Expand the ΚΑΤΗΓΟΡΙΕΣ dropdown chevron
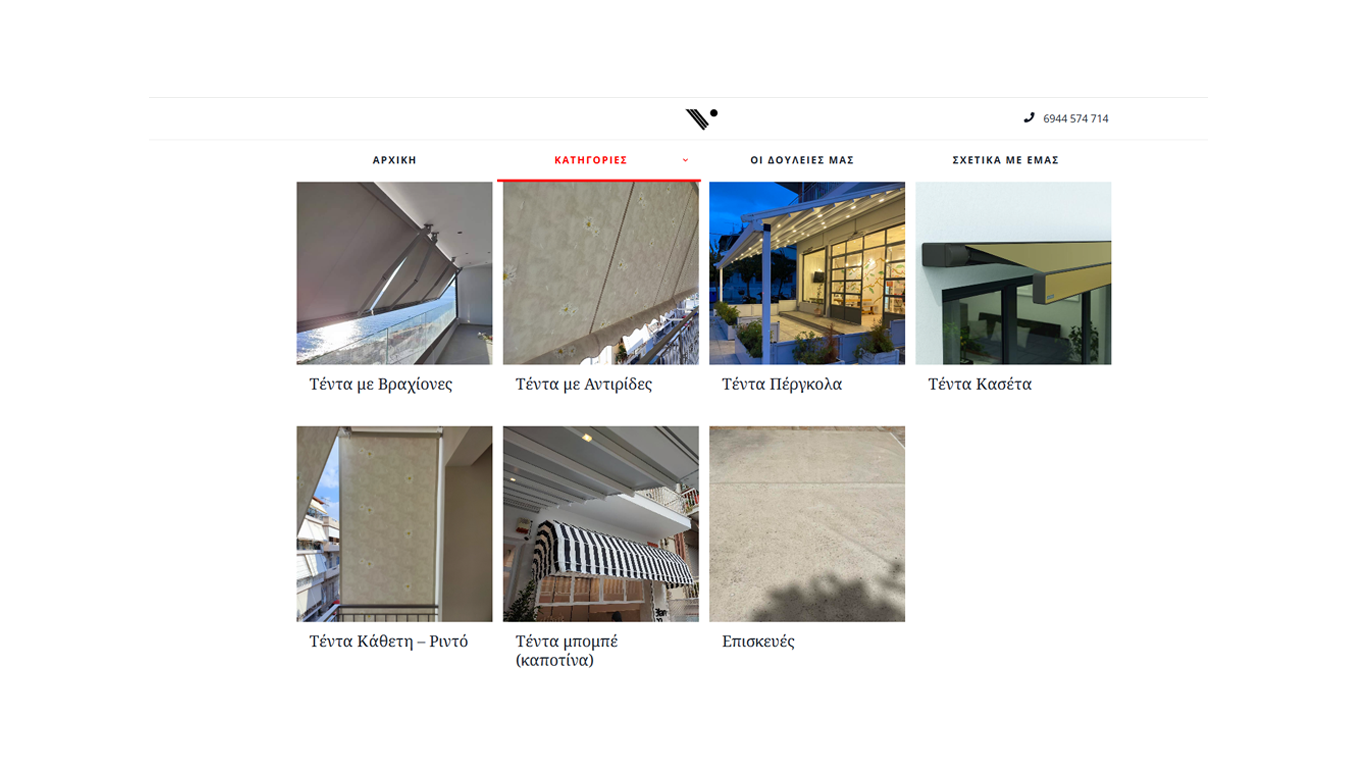1366x768 pixels. pyautogui.click(x=685, y=160)
